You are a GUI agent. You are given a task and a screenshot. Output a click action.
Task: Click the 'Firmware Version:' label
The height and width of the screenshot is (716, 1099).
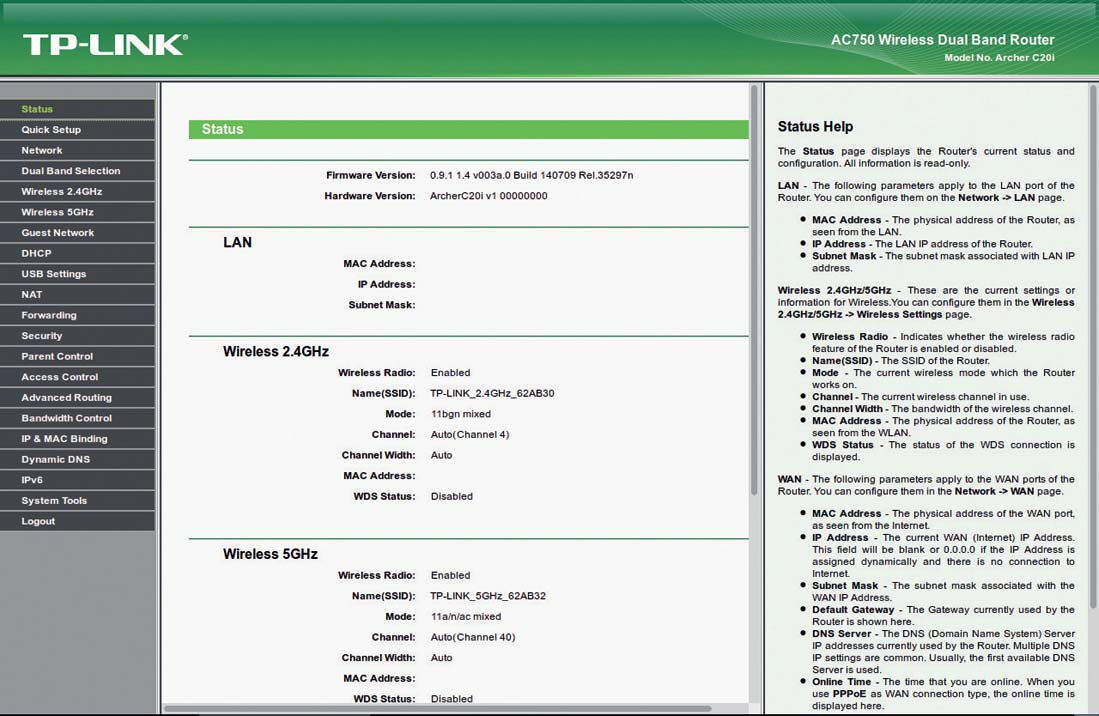click(x=371, y=175)
